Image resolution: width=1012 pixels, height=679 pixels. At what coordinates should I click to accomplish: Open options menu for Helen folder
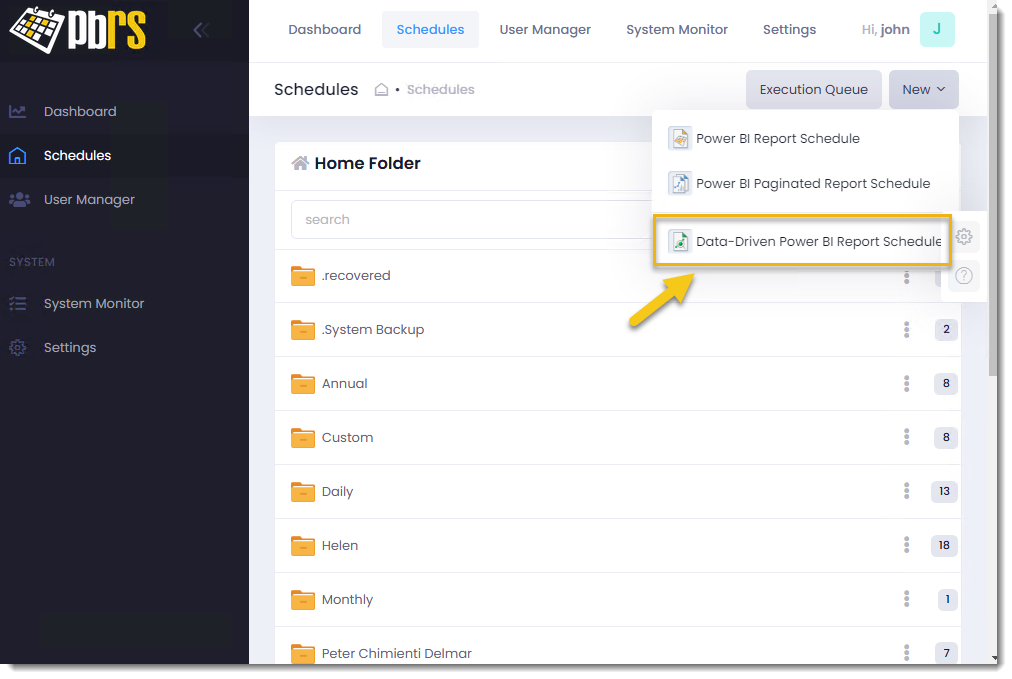coord(906,546)
